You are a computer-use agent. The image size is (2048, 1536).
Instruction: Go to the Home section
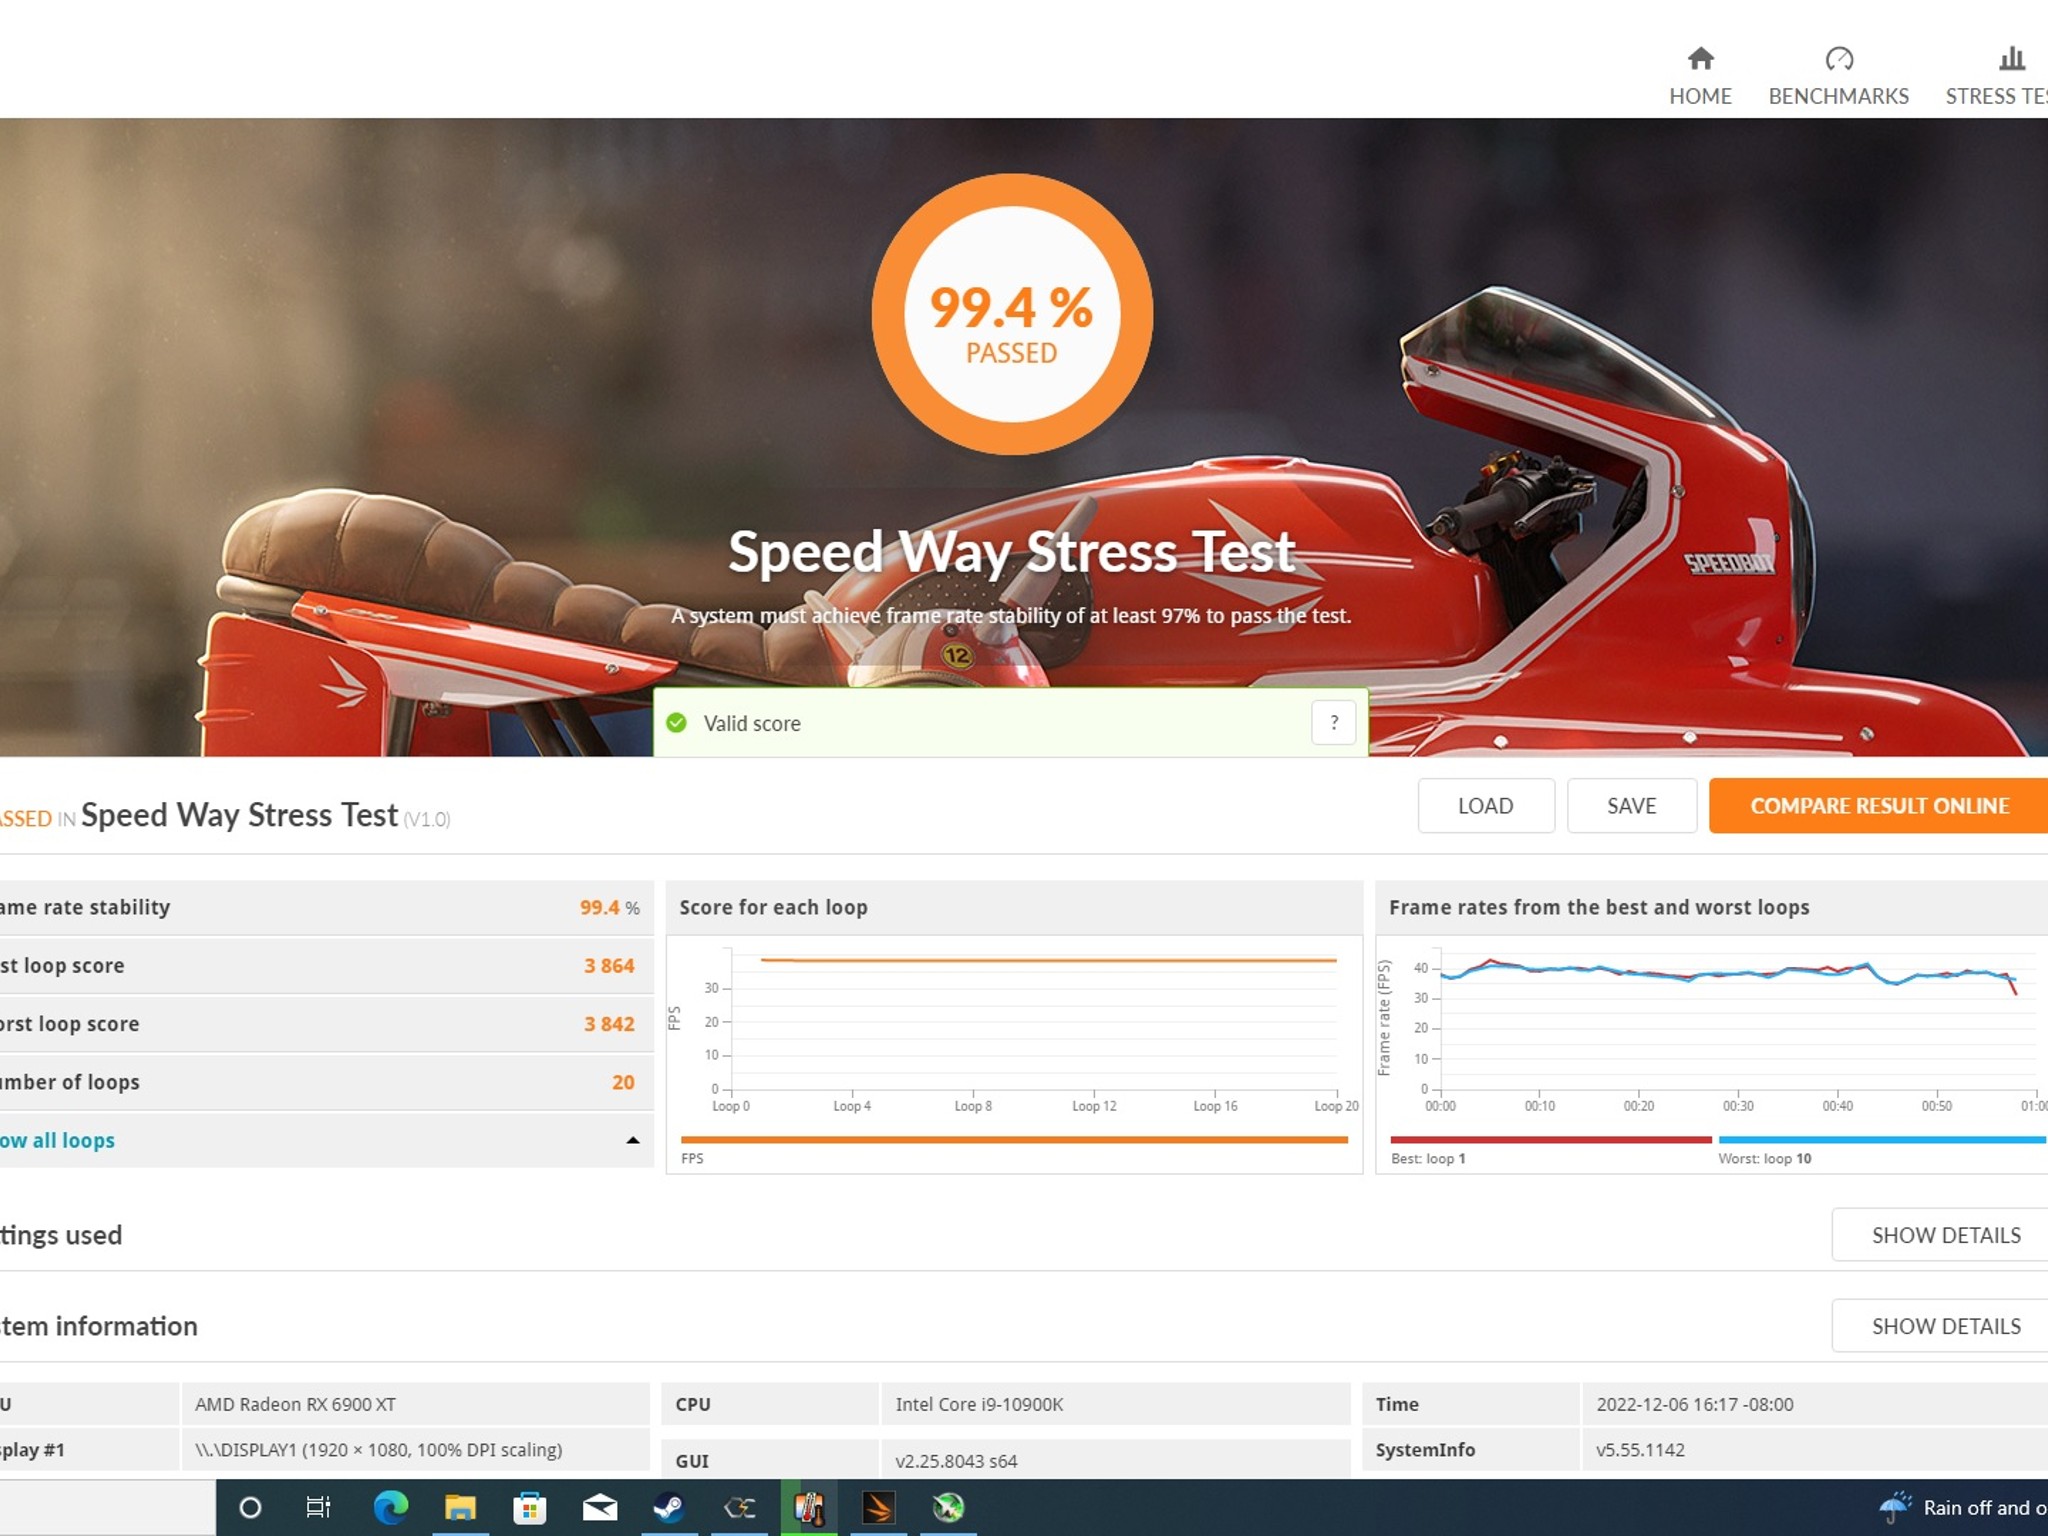tap(1699, 76)
